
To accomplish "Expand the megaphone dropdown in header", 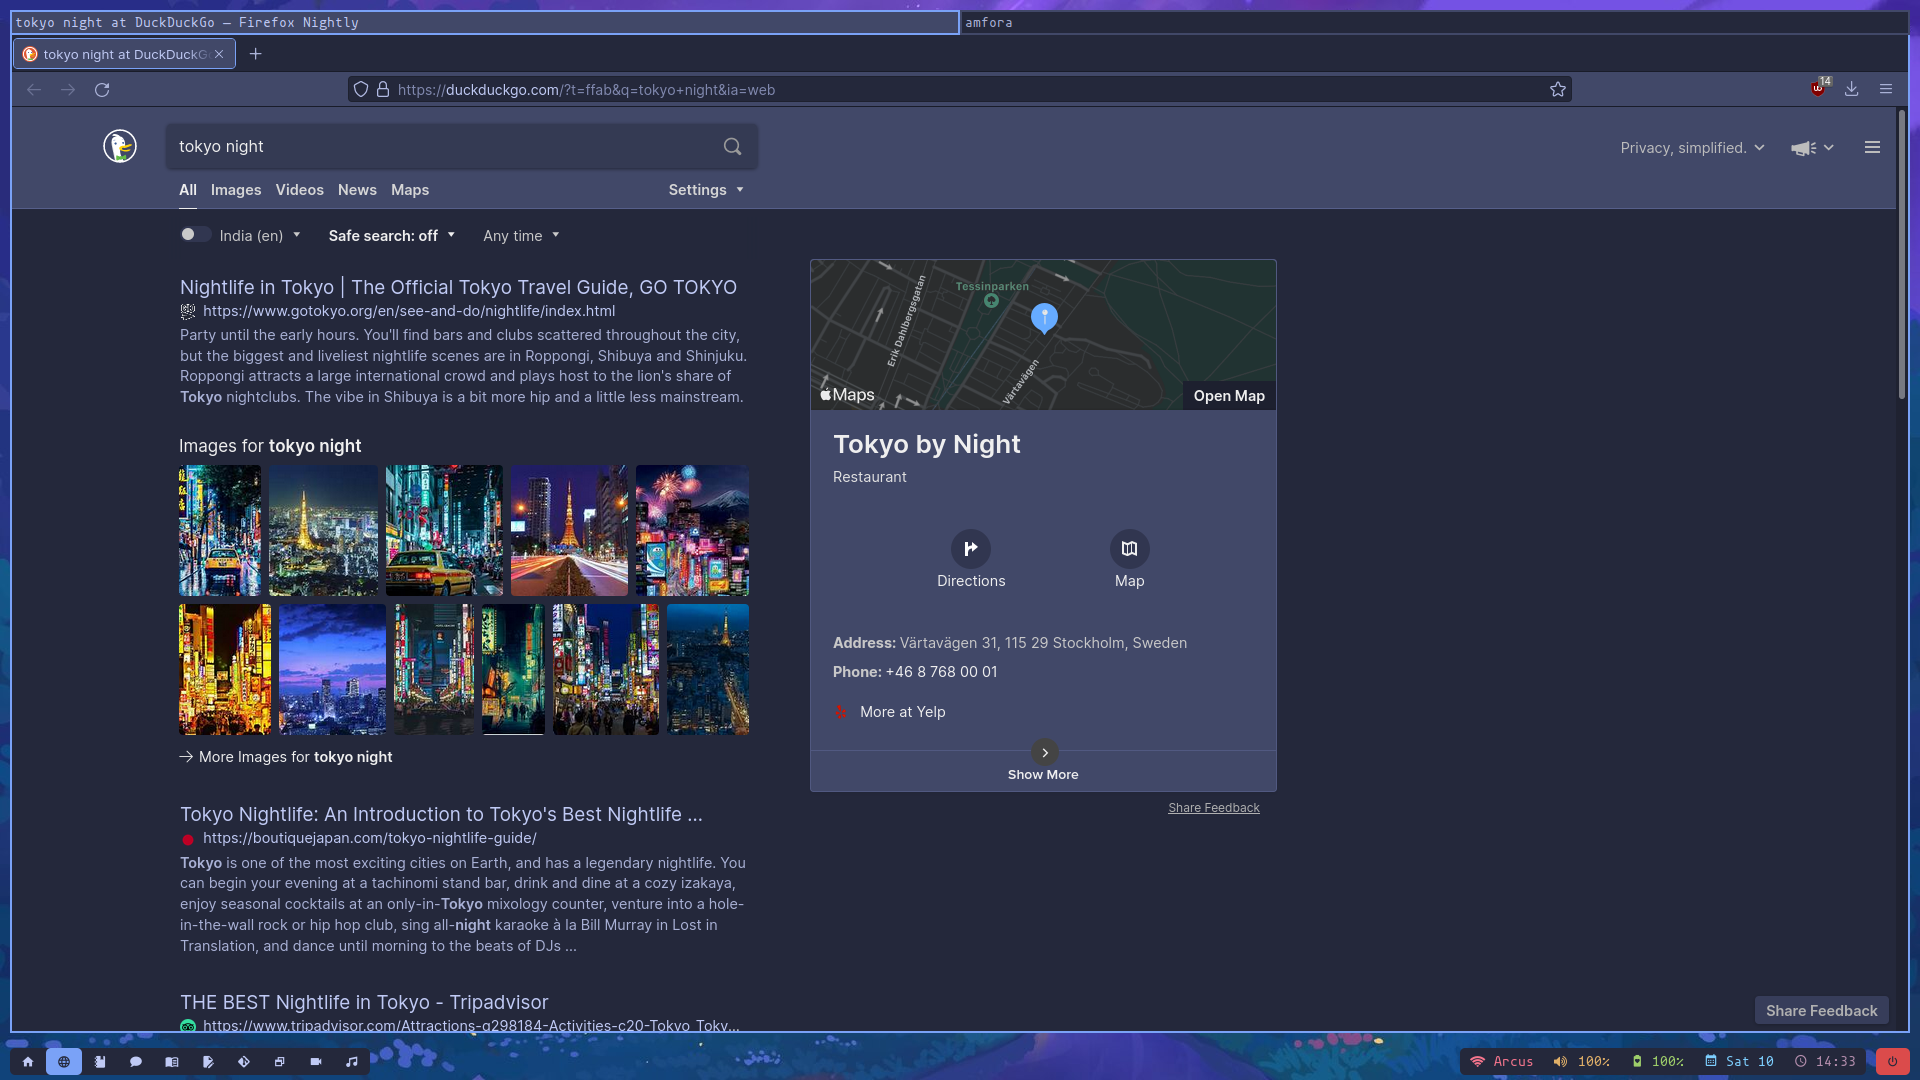I will [x=1812, y=148].
